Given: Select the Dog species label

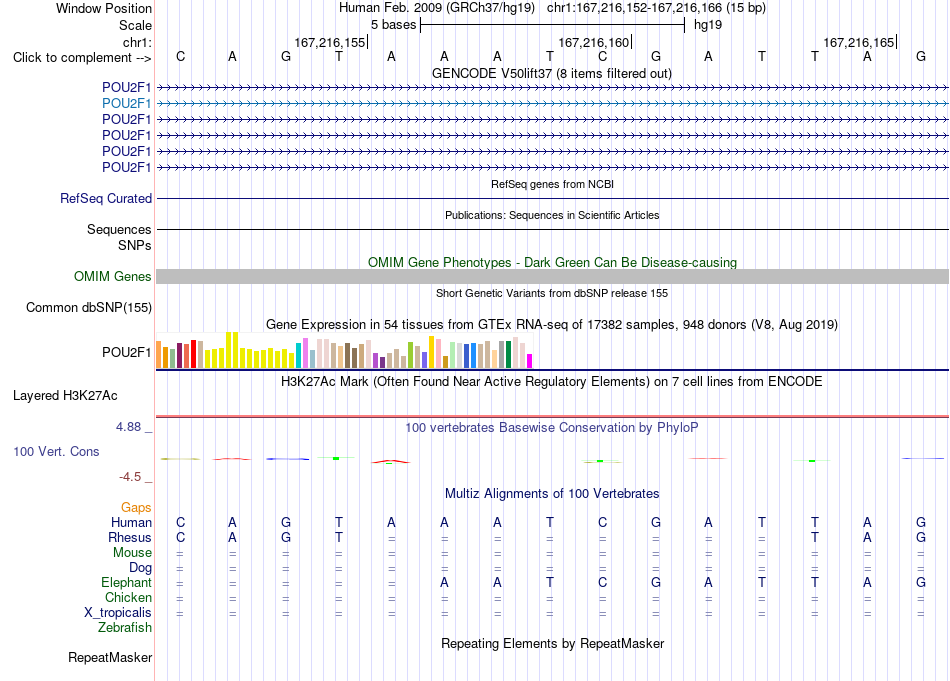Looking at the screenshot, I should click(140, 568).
